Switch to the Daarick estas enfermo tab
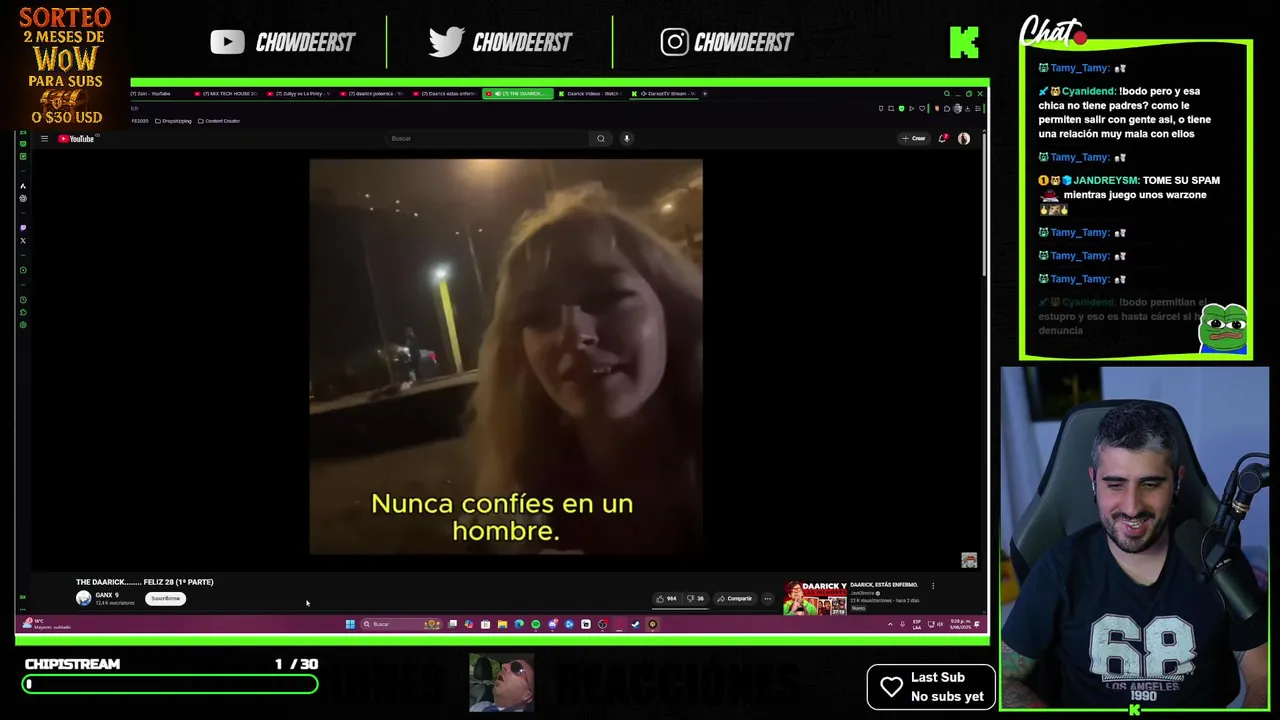1280x720 pixels. [x=446, y=94]
